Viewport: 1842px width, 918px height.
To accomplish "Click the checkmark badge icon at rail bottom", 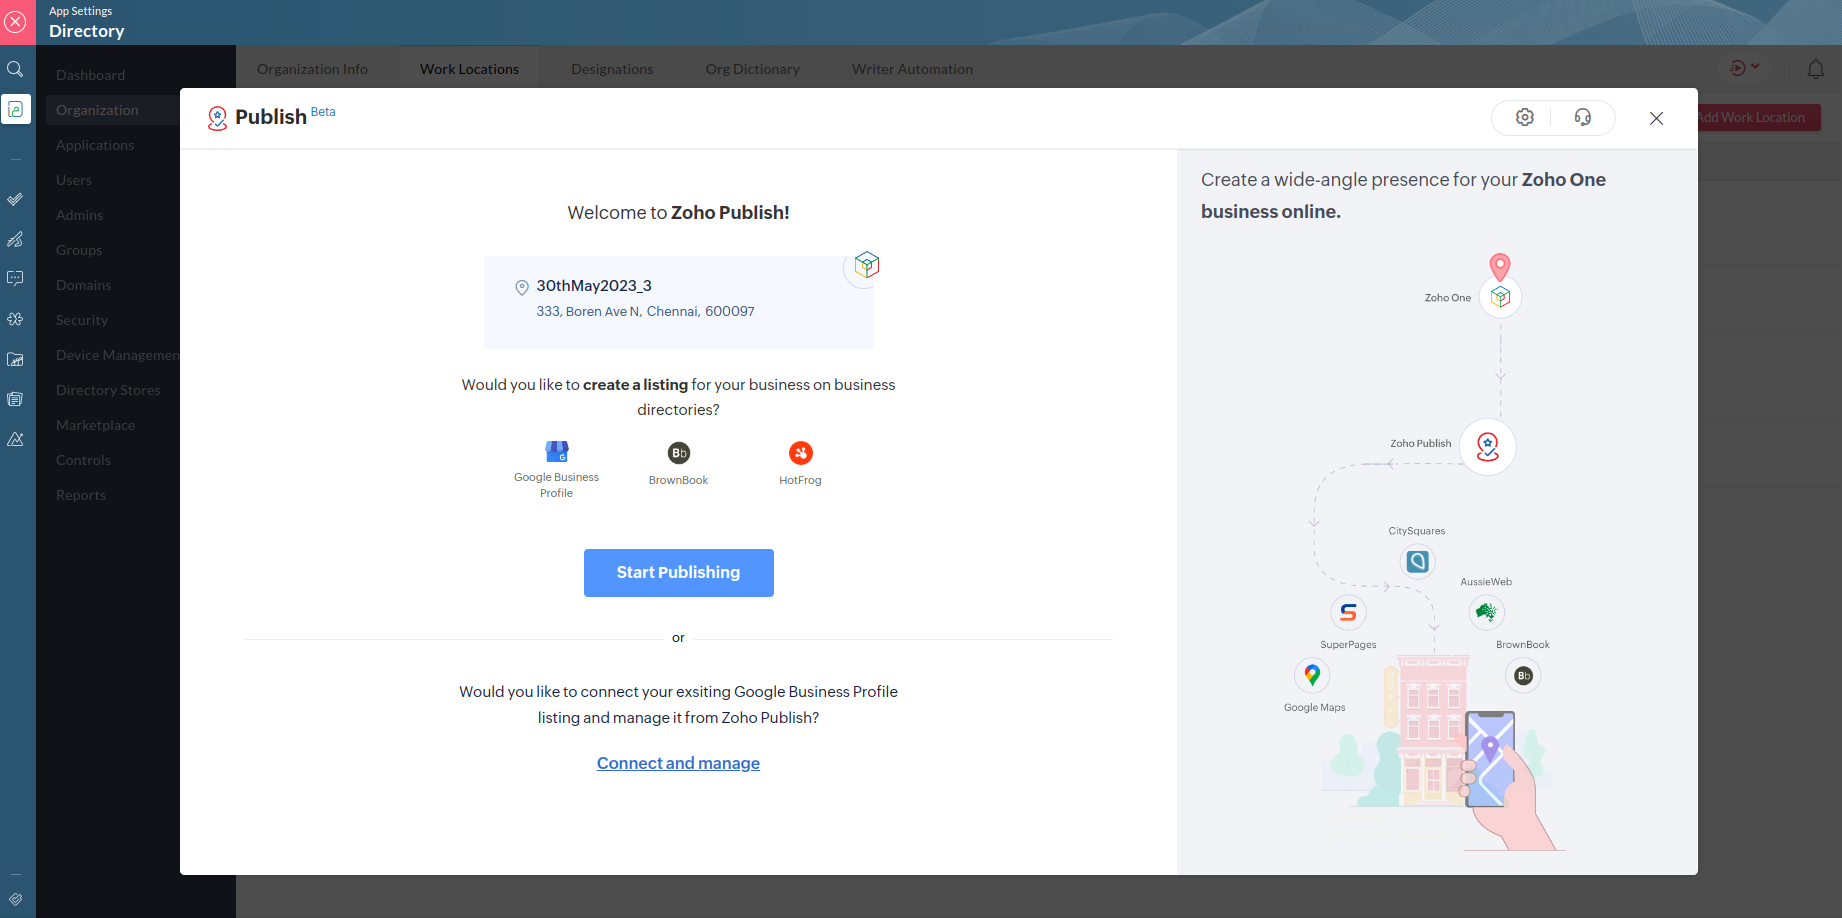I will pyautogui.click(x=16, y=899).
